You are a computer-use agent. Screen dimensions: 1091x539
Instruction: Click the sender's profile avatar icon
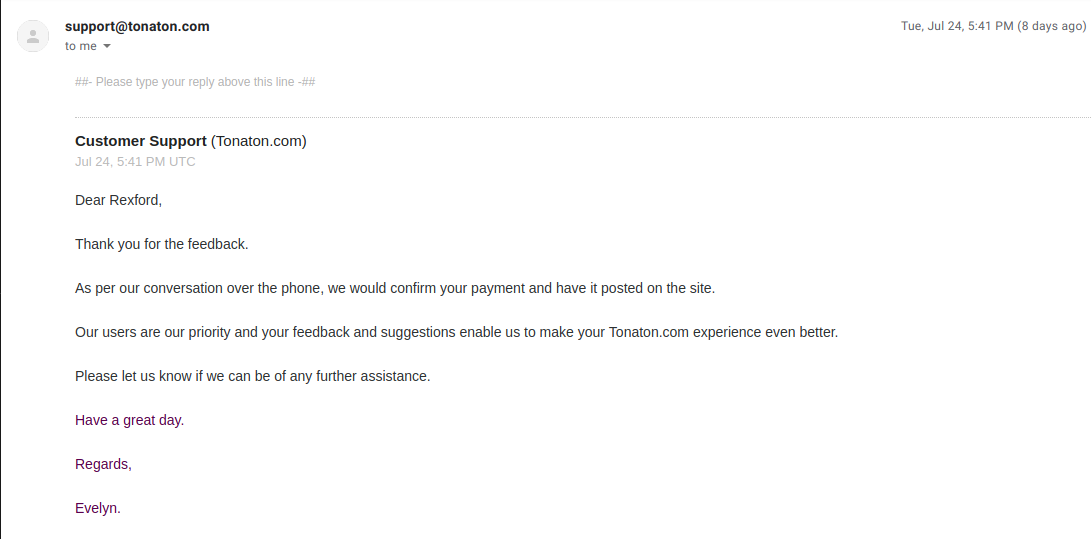[x=33, y=36]
